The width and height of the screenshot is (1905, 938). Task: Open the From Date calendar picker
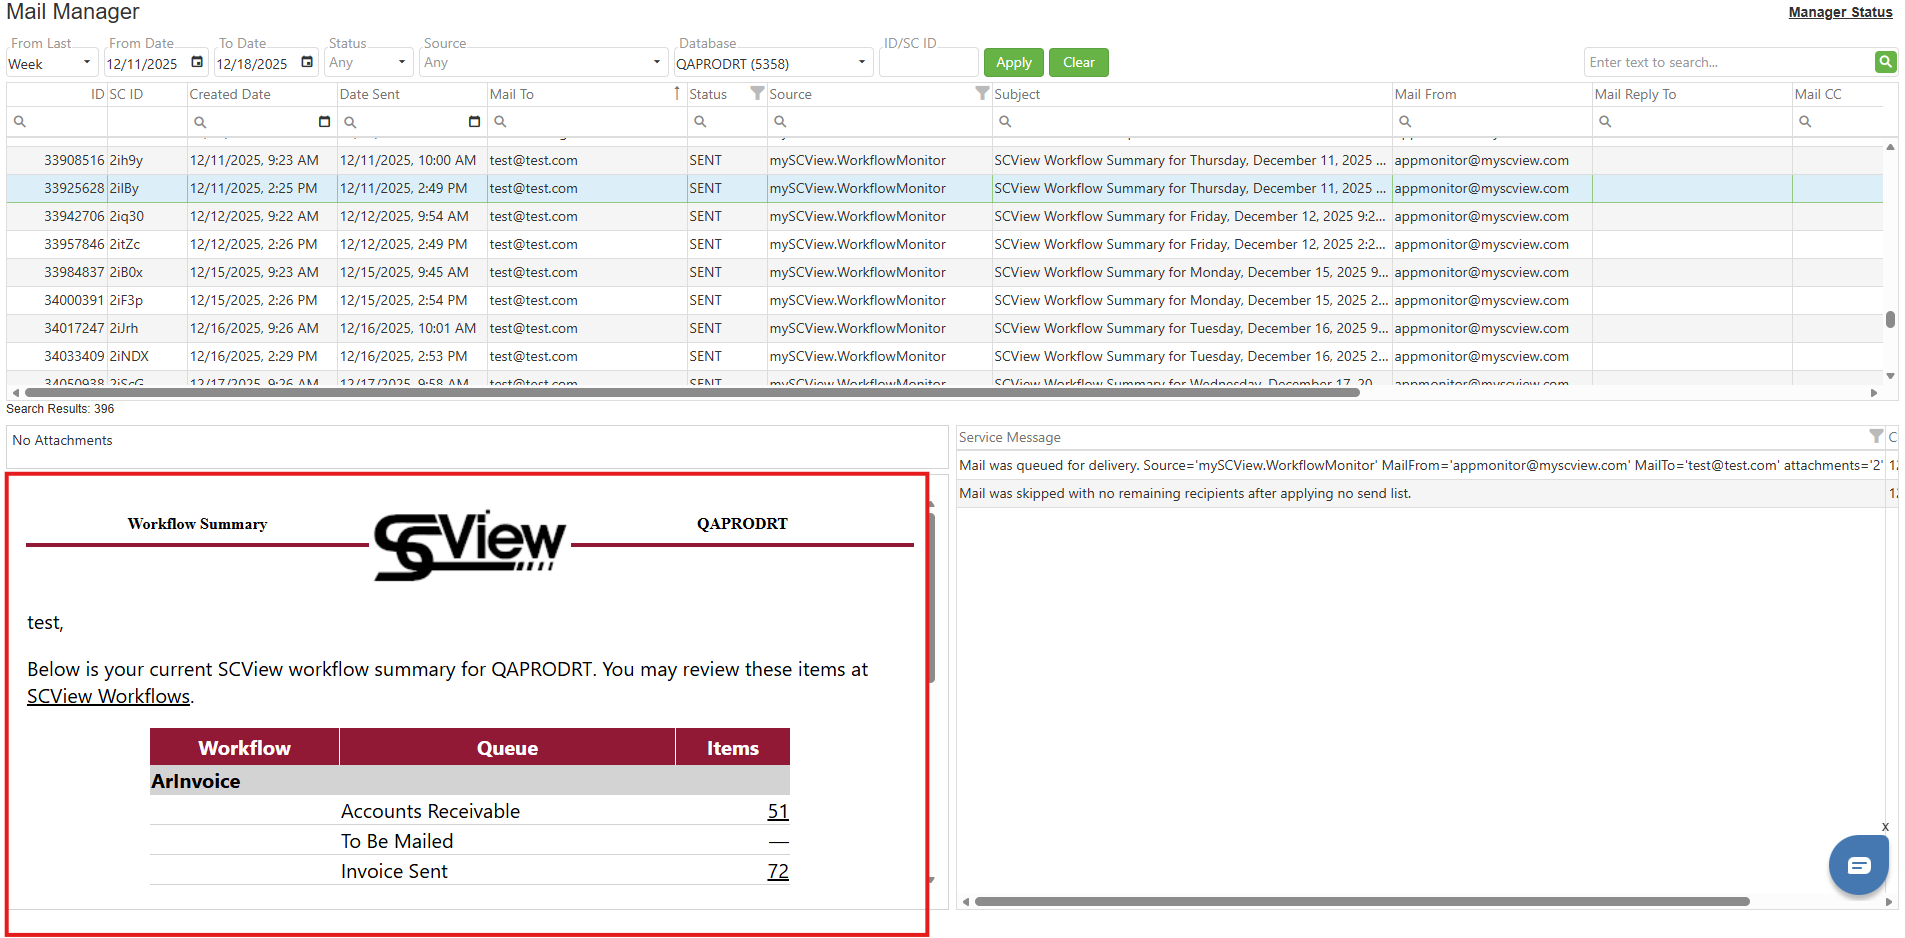pos(197,62)
